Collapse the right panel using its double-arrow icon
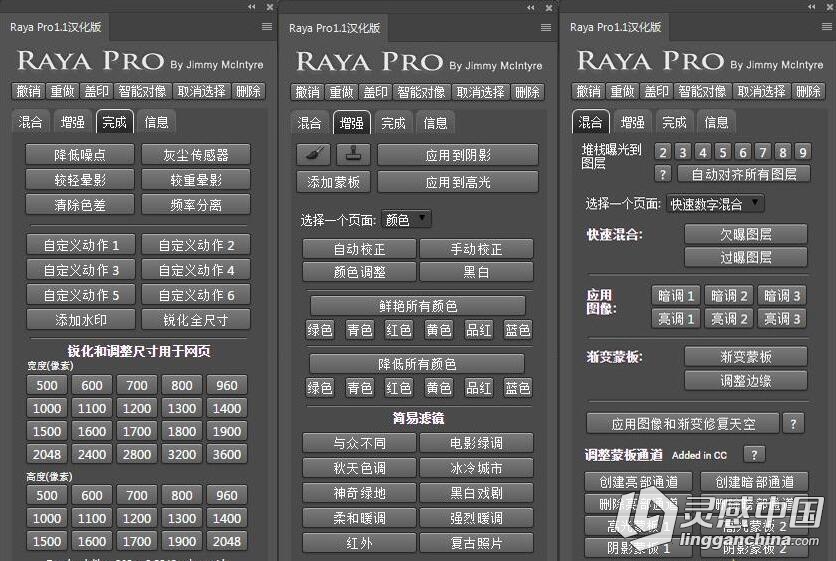The height and width of the screenshot is (561, 836). coord(811,6)
